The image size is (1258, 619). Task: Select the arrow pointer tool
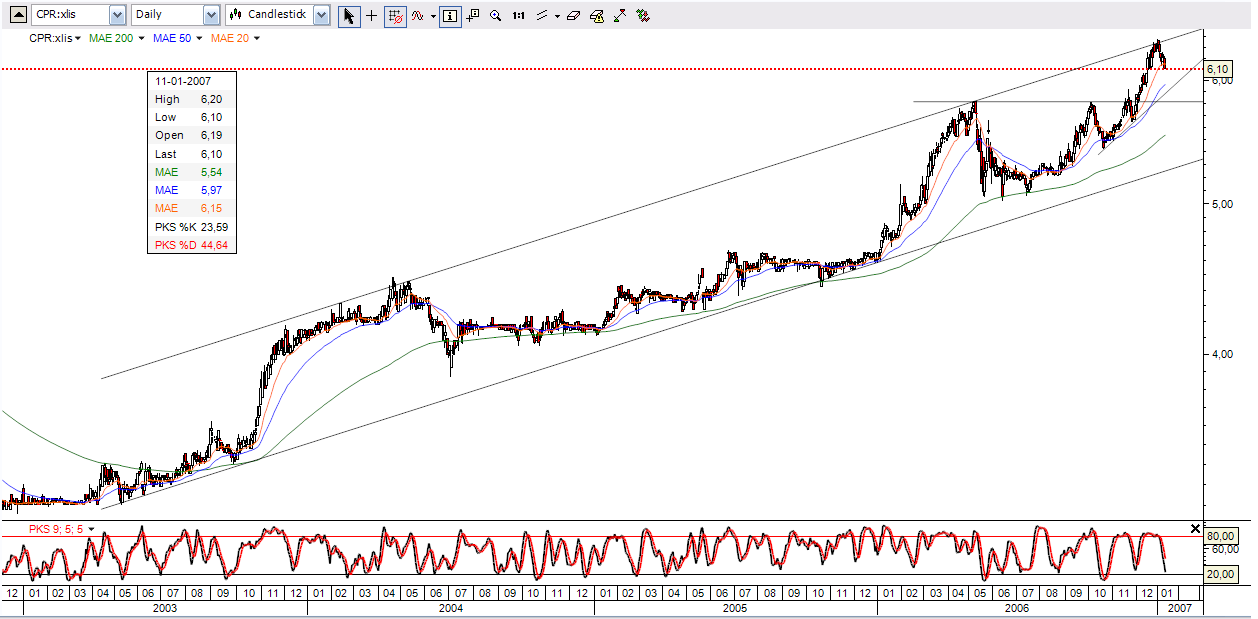point(349,16)
